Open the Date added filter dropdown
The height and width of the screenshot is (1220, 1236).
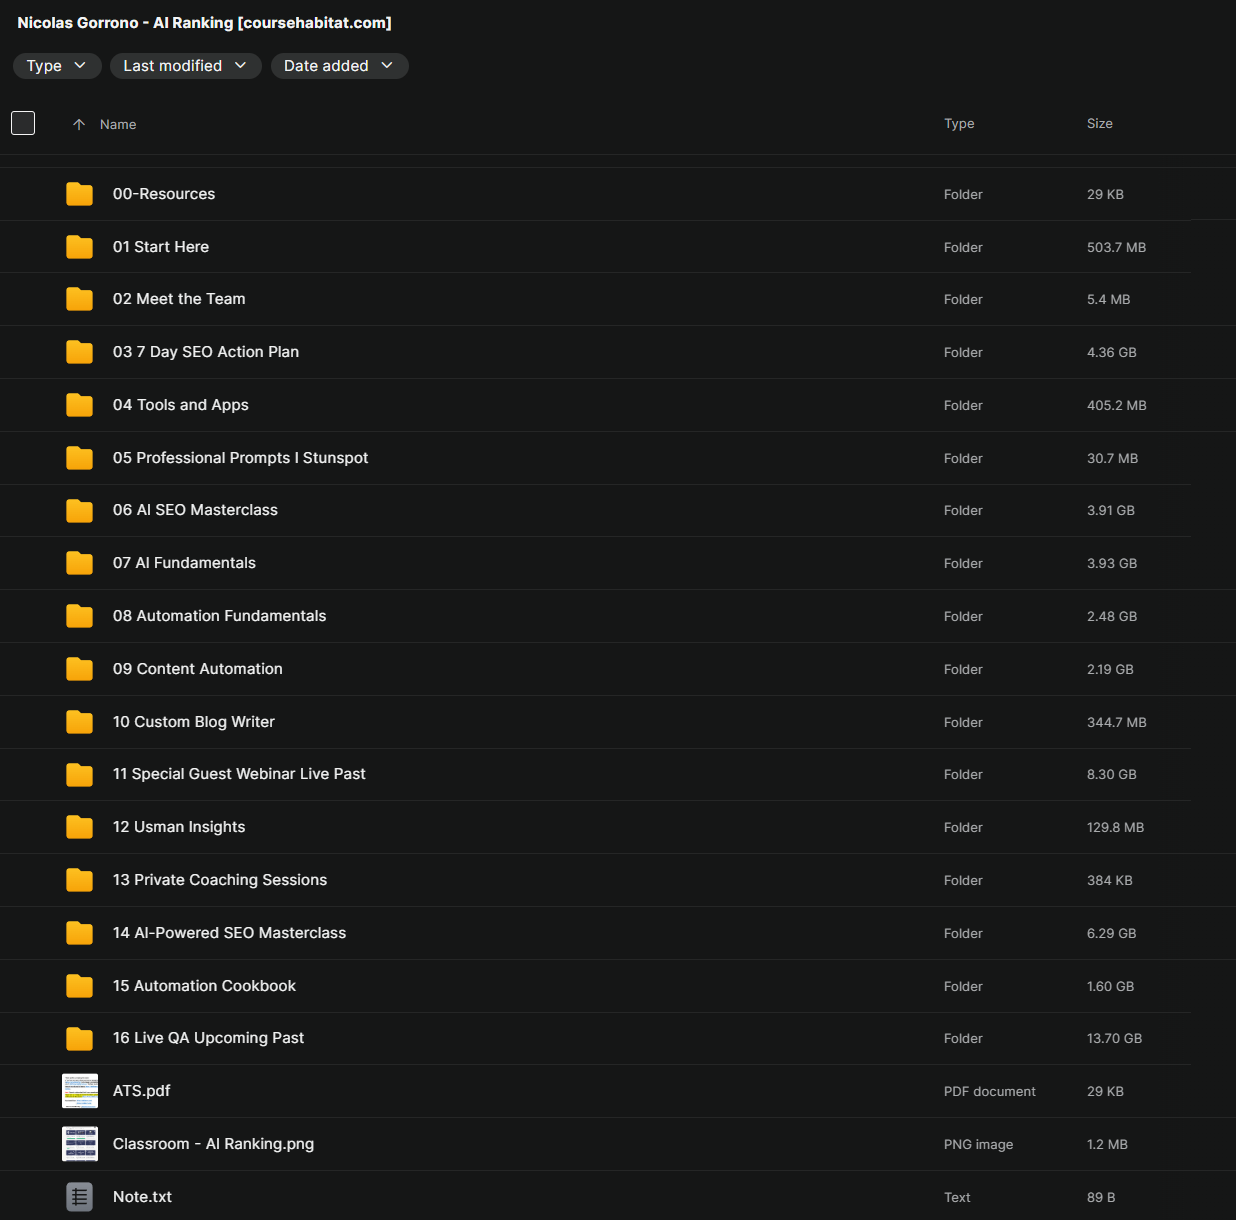pyautogui.click(x=339, y=66)
